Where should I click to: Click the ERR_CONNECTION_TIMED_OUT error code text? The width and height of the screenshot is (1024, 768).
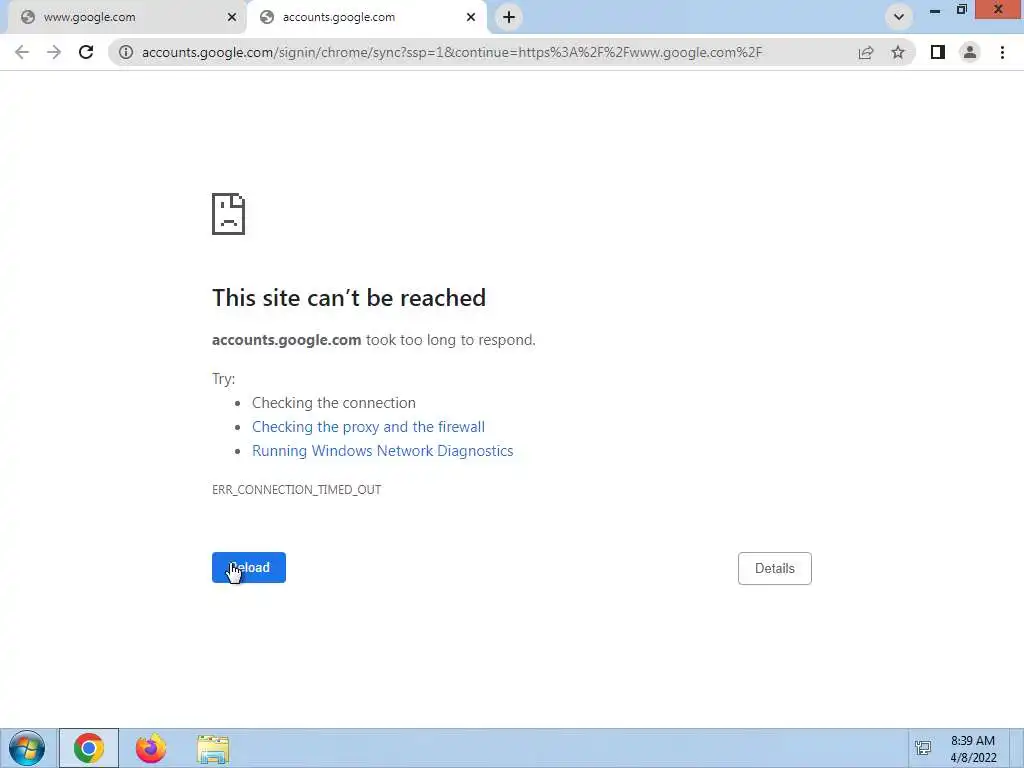coord(296,489)
